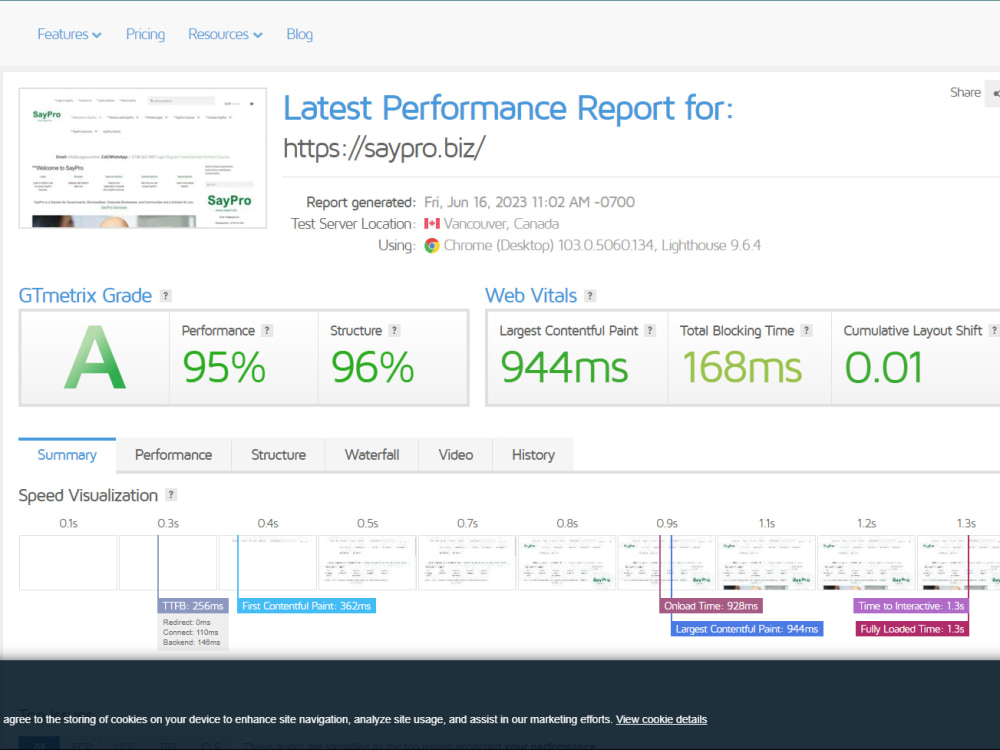Click the 95% Performance score
Viewport: 1000px width, 750px height.
pyautogui.click(x=224, y=368)
